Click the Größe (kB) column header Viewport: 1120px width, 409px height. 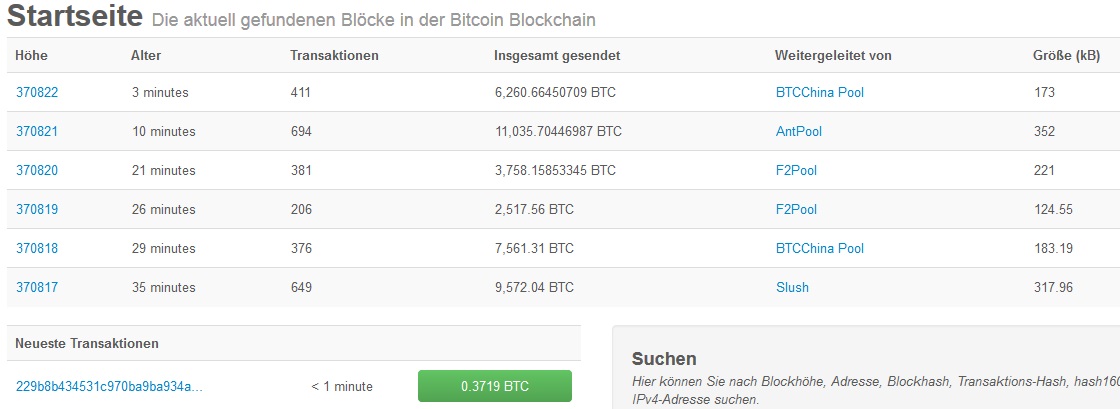point(1066,55)
